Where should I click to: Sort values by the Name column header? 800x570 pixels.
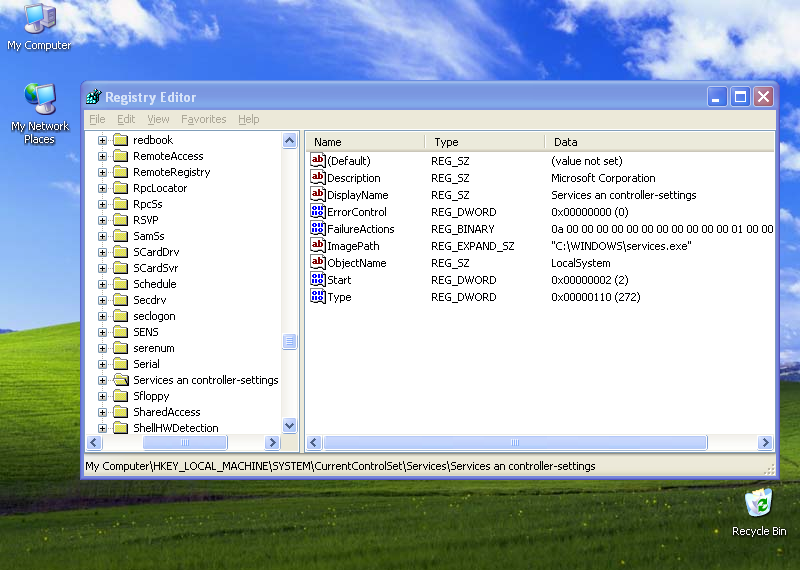click(x=365, y=142)
